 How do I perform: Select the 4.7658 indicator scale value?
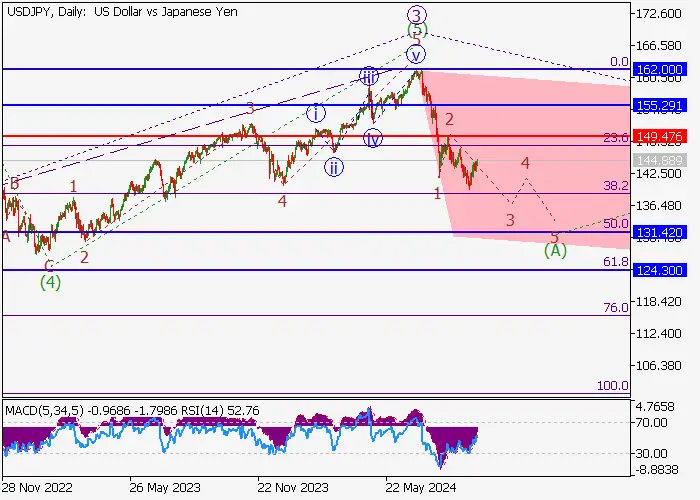click(x=655, y=407)
